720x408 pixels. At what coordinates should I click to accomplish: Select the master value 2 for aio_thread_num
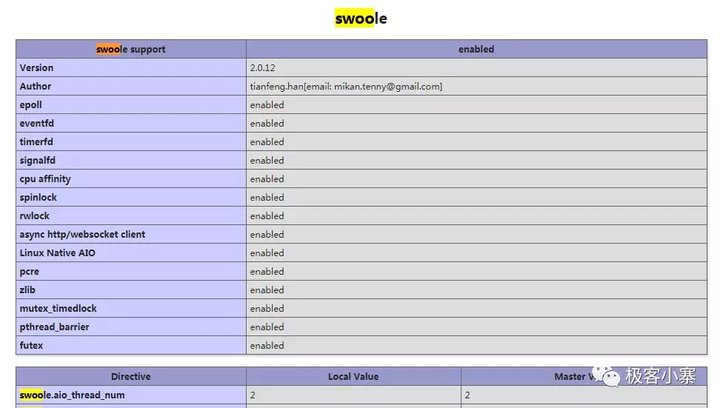467,395
